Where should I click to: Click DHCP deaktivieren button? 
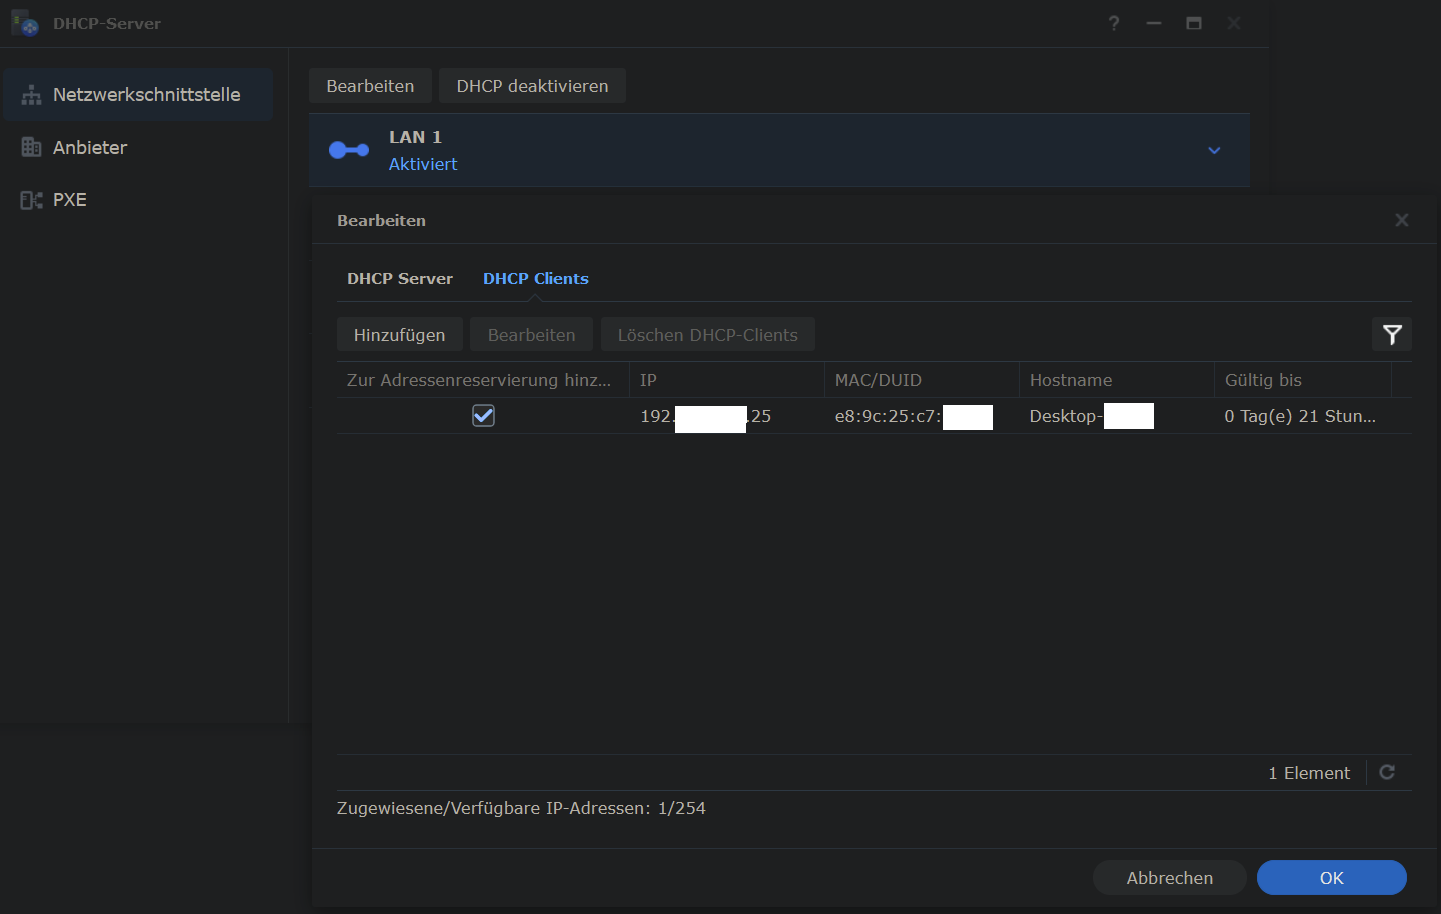(532, 86)
